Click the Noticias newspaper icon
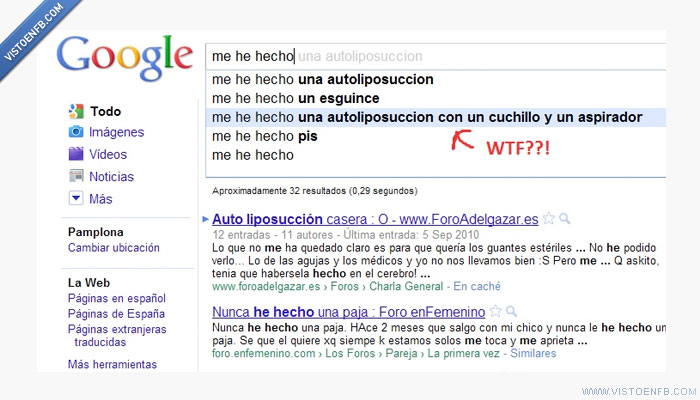Screen dimensions: 700x400 [76, 176]
